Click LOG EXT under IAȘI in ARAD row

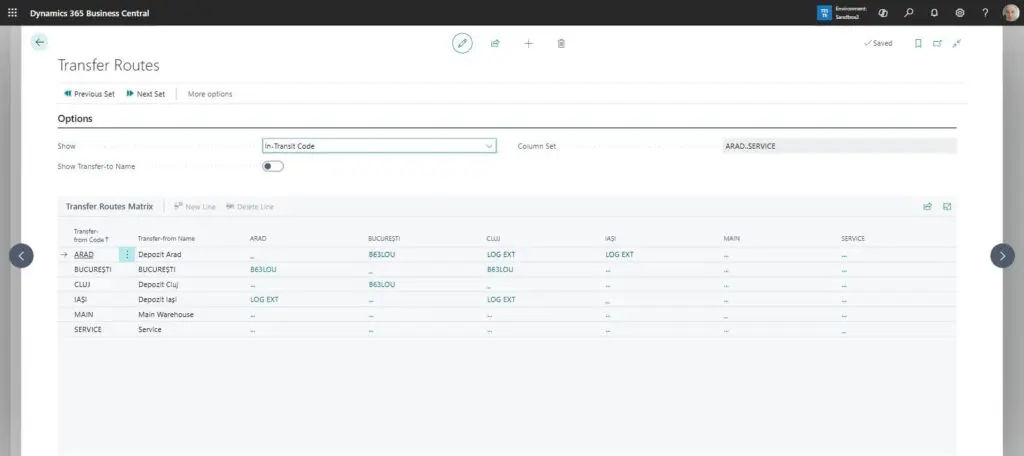point(619,255)
